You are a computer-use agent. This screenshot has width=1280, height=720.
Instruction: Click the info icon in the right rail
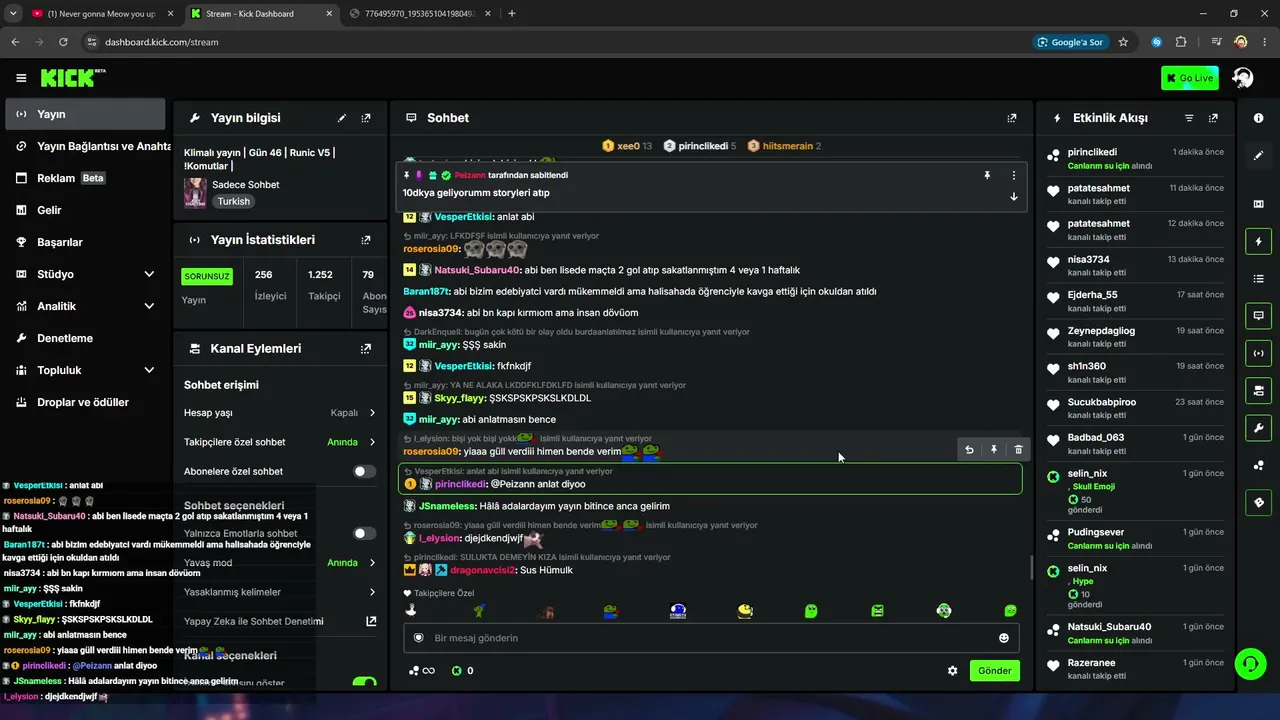[x=1258, y=118]
